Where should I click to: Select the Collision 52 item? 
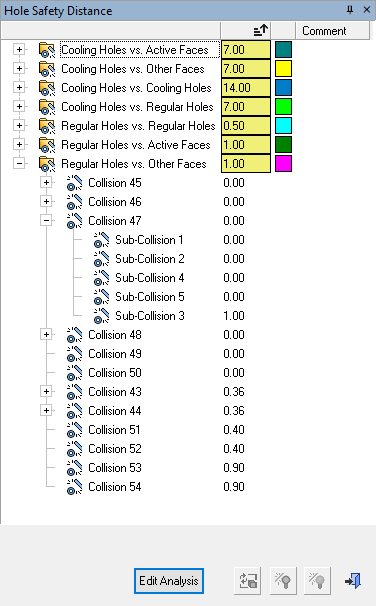[x=115, y=449]
